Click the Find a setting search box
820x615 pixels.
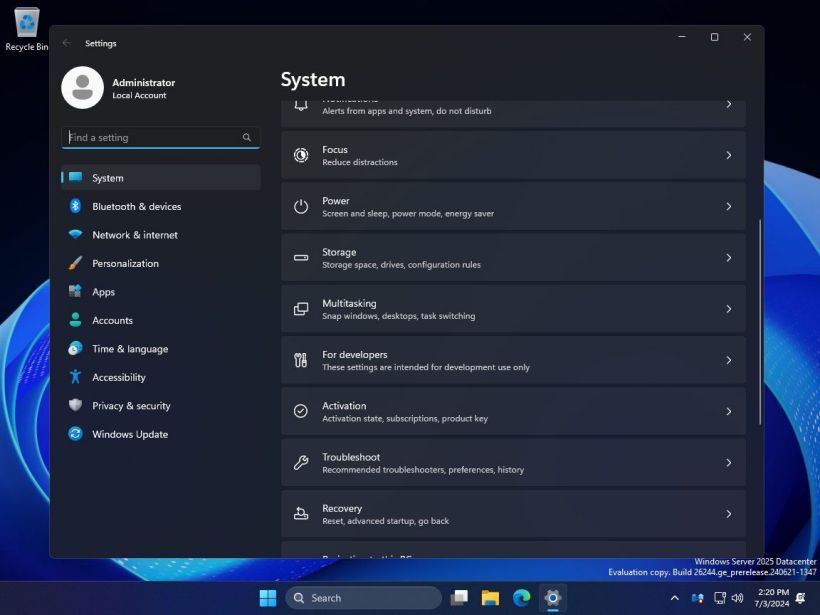(150, 138)
